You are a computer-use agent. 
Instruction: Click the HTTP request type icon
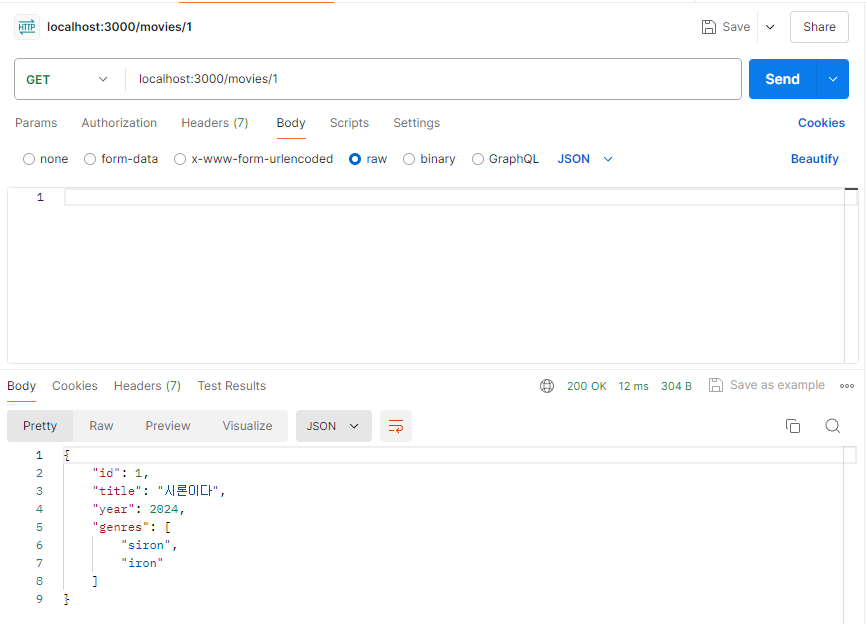click(27, 27)
